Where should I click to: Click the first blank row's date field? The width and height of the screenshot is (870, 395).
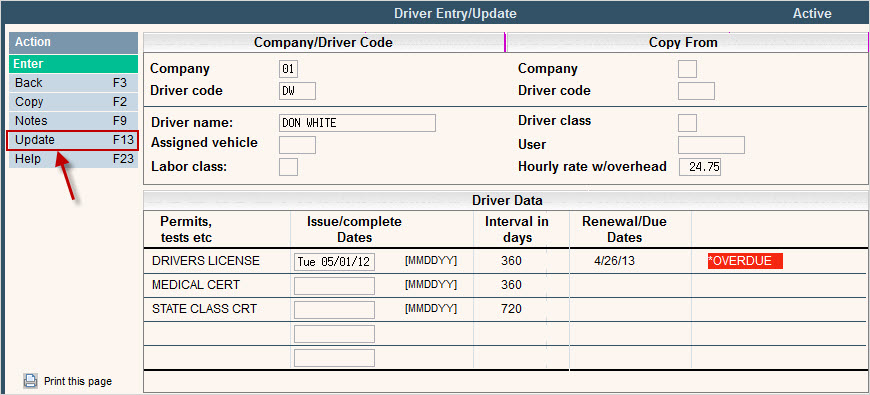point(335,334)
